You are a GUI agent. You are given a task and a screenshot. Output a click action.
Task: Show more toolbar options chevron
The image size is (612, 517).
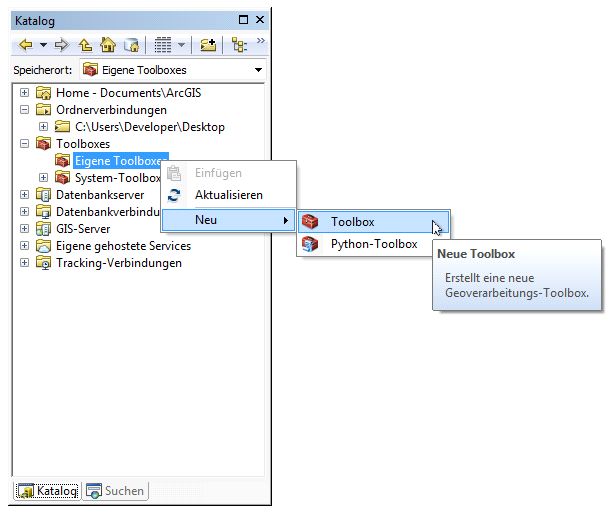pos(261,42)
